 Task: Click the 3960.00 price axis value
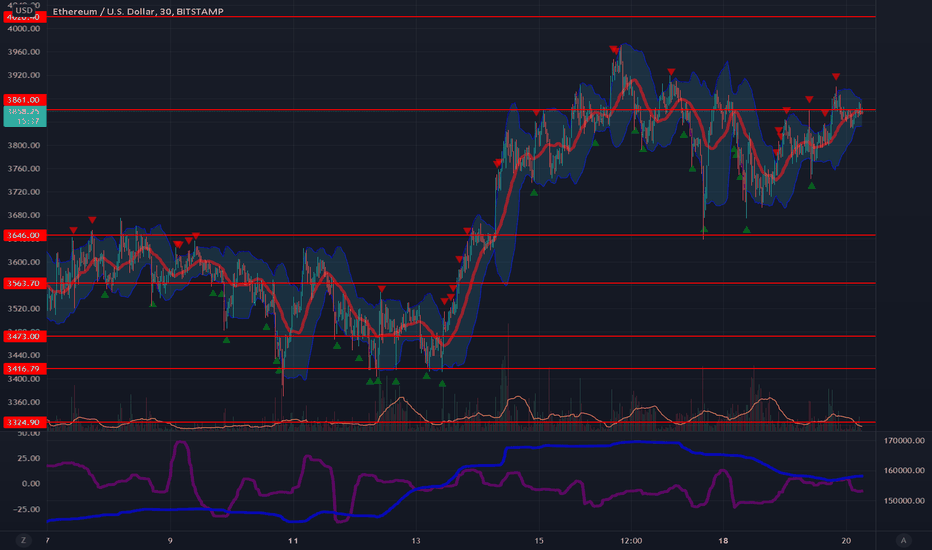click(x=24, y=52)
